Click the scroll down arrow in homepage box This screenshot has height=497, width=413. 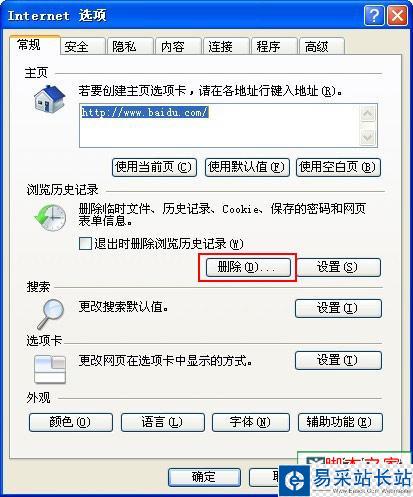pos(368,137)
